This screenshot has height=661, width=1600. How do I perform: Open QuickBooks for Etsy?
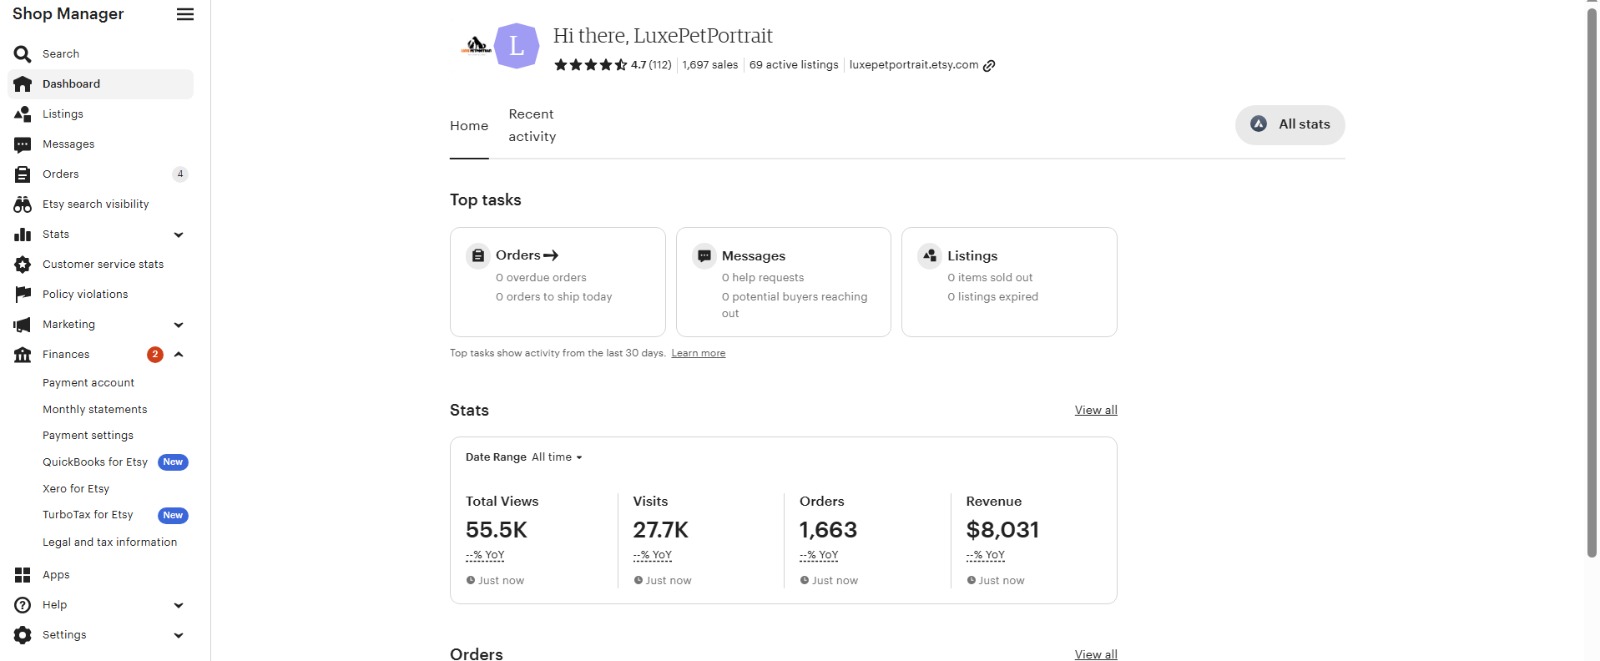tap(95, 462)
